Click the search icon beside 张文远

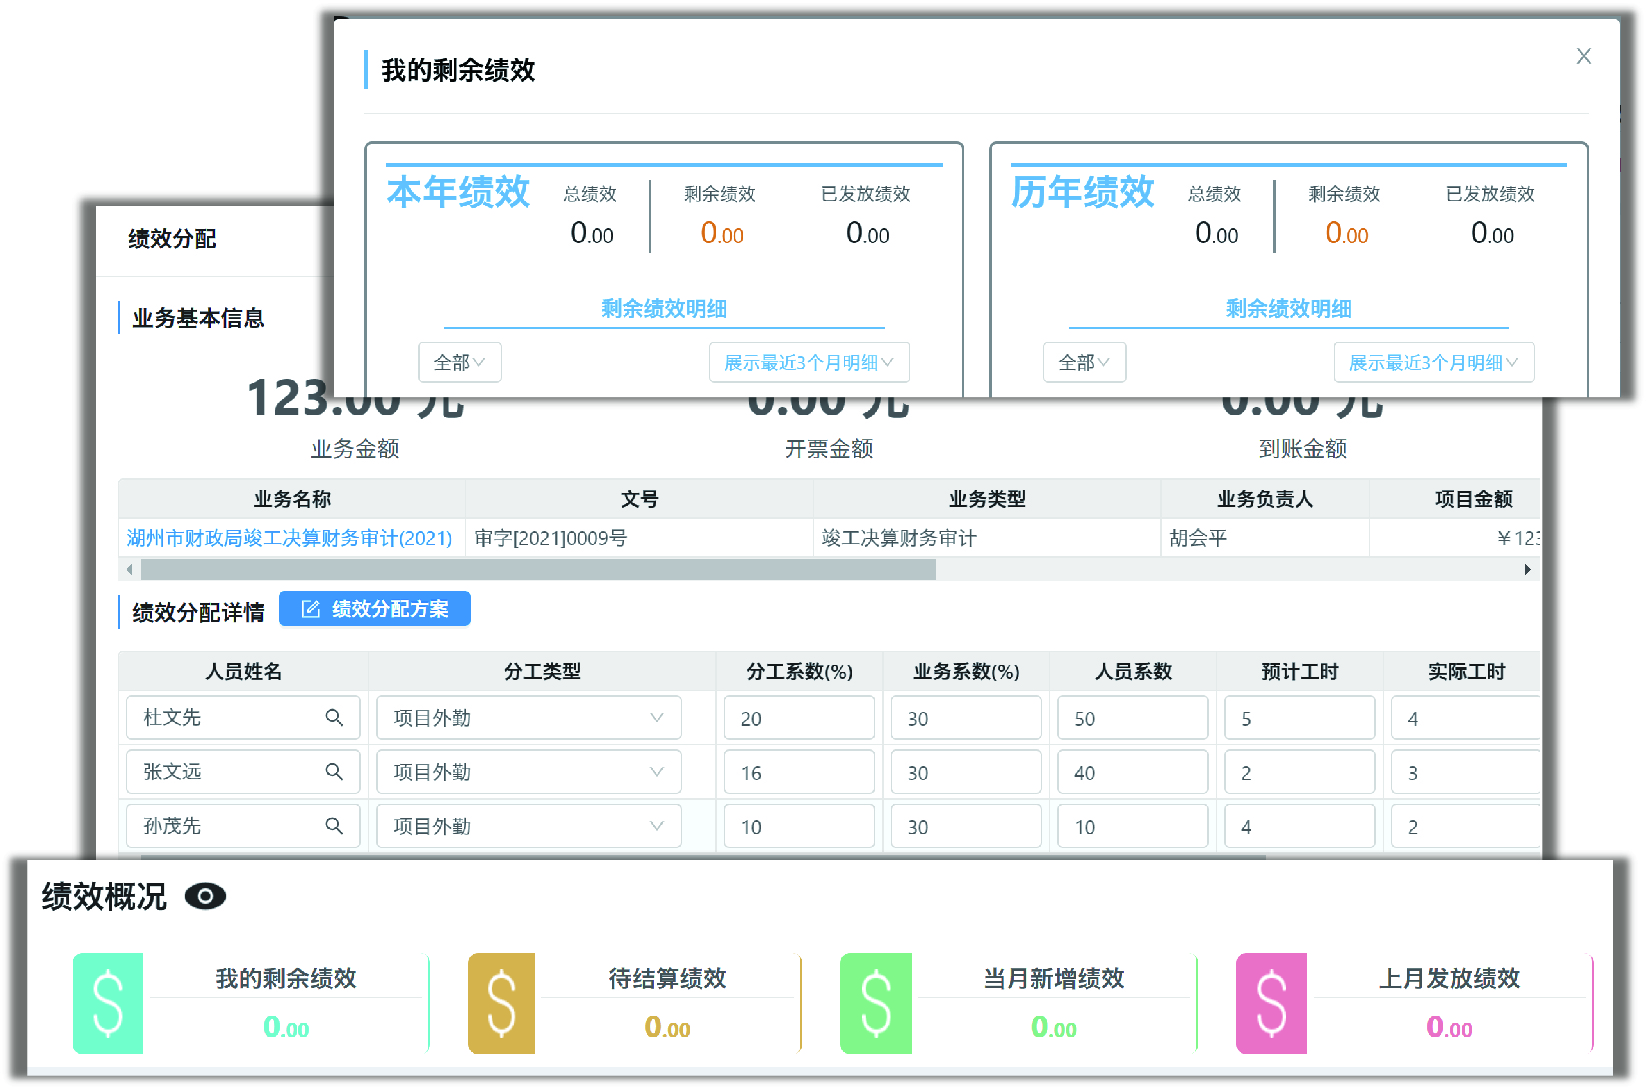click(334, 772)
